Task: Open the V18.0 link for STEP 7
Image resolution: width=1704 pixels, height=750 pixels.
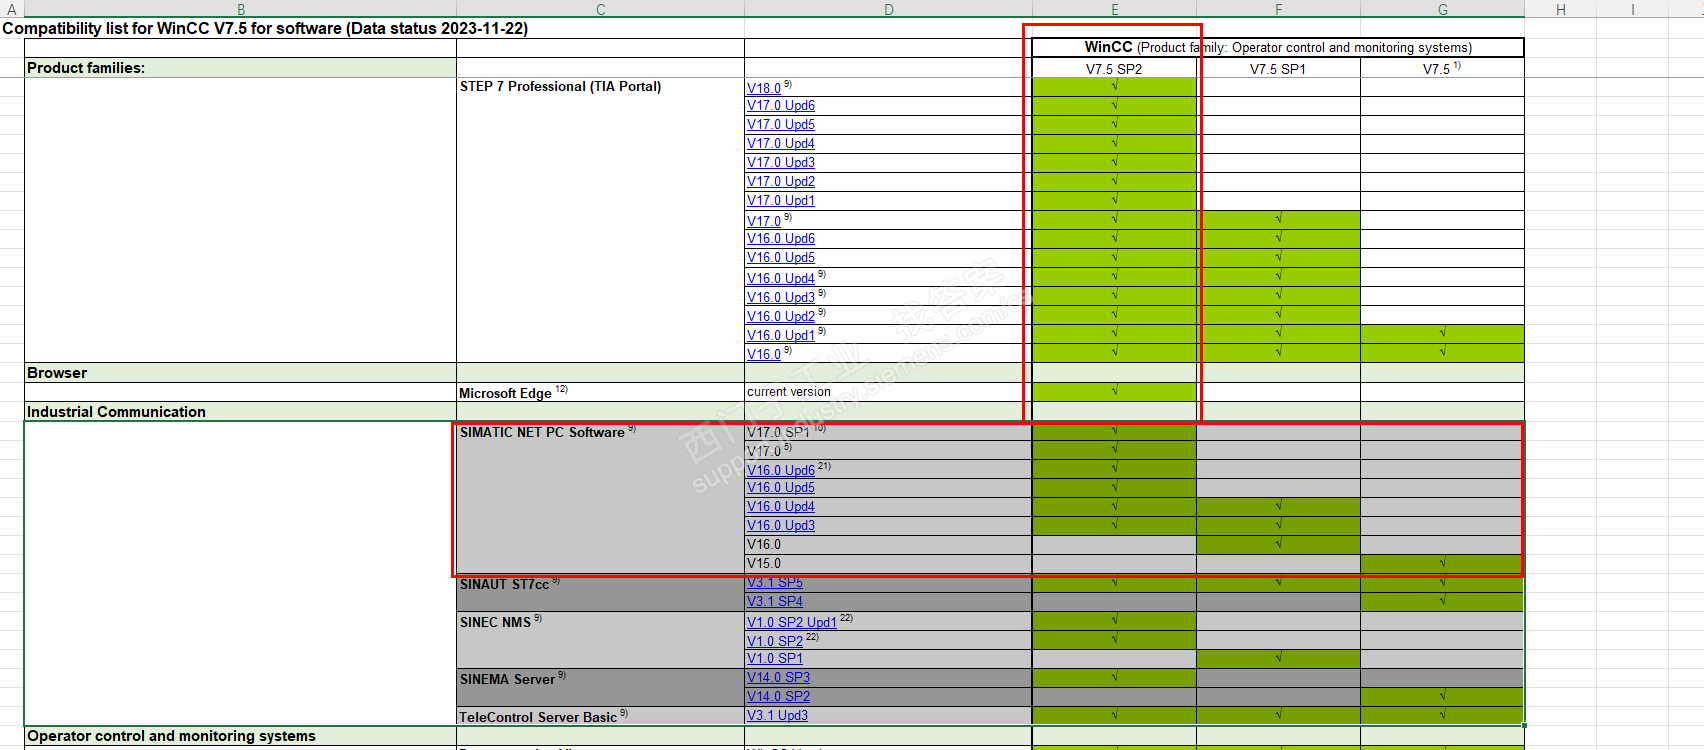Action: (764, 88)
